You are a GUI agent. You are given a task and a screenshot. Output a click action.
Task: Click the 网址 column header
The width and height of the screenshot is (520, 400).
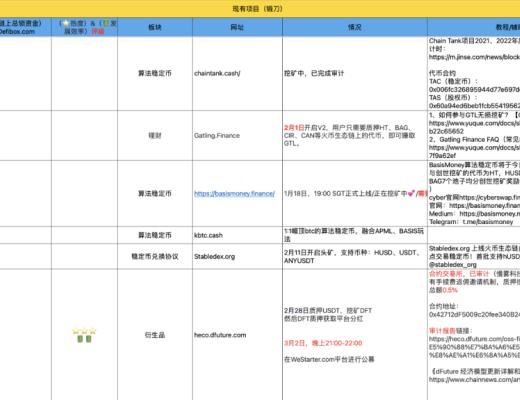[237, 27]
